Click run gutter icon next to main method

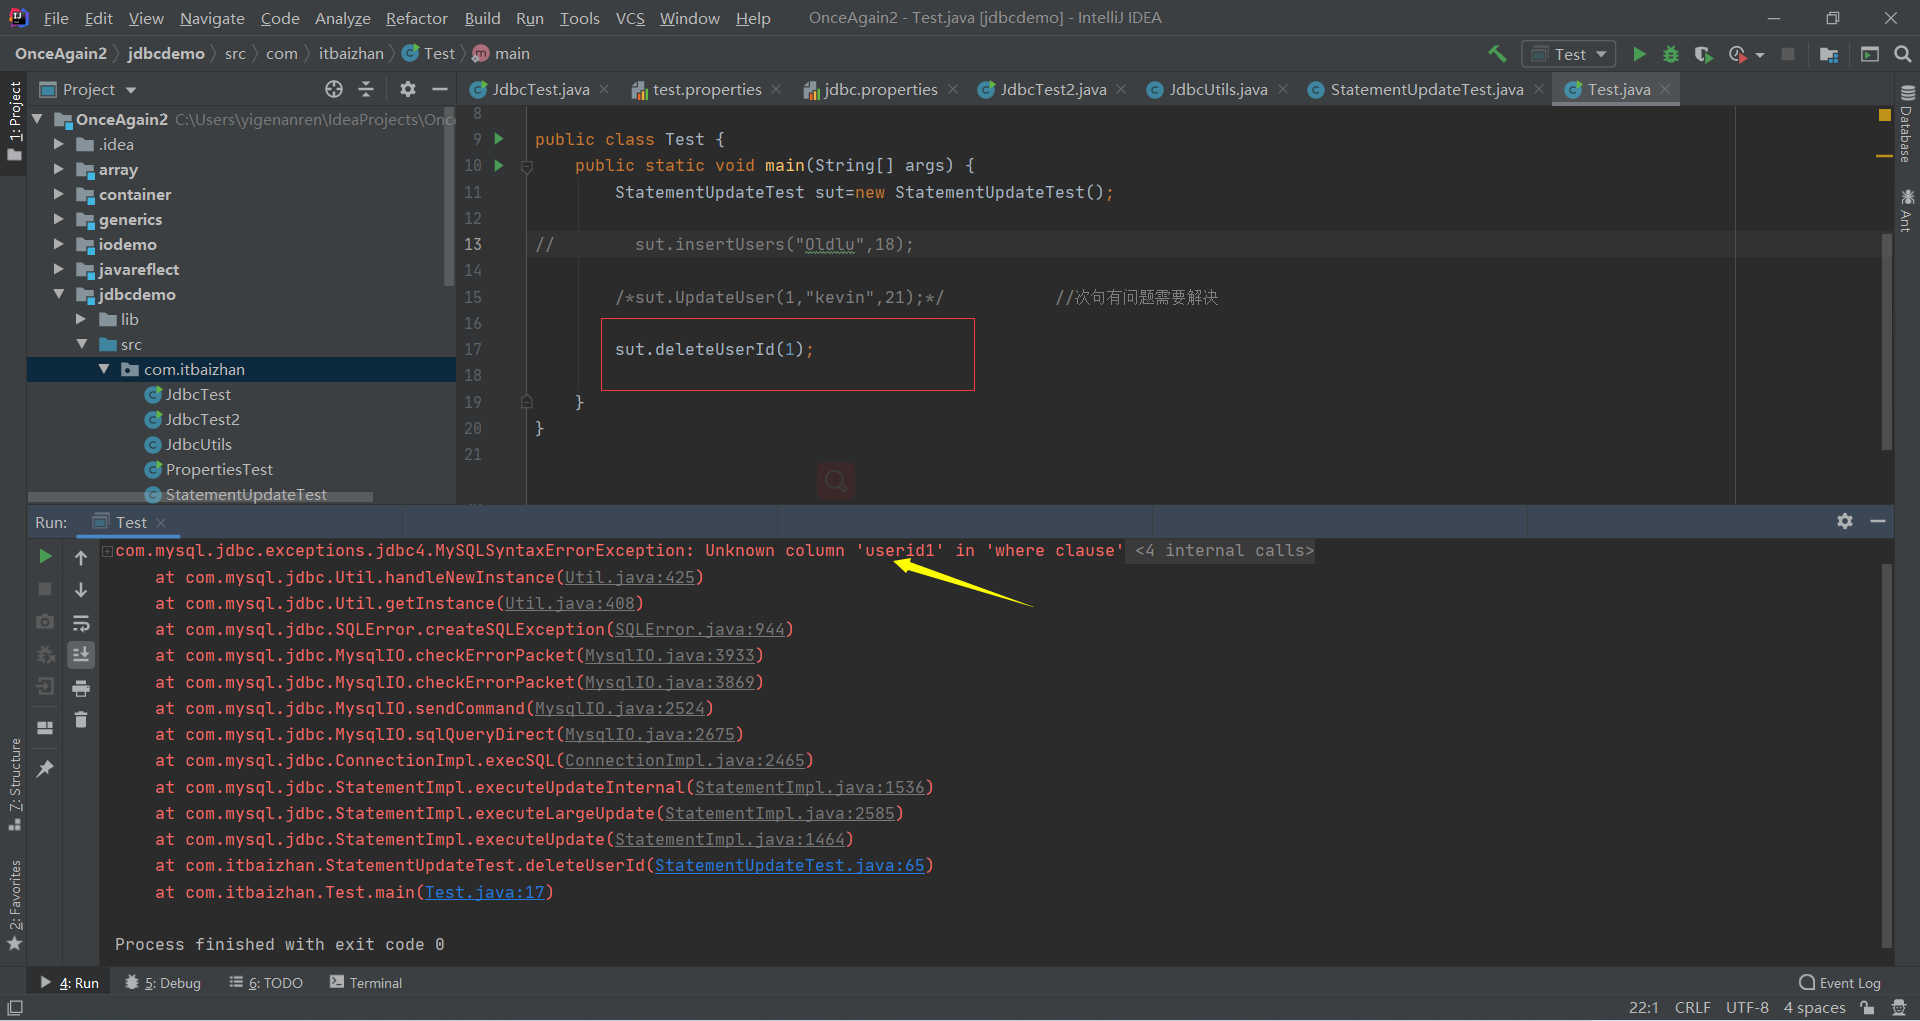(499, 165)
